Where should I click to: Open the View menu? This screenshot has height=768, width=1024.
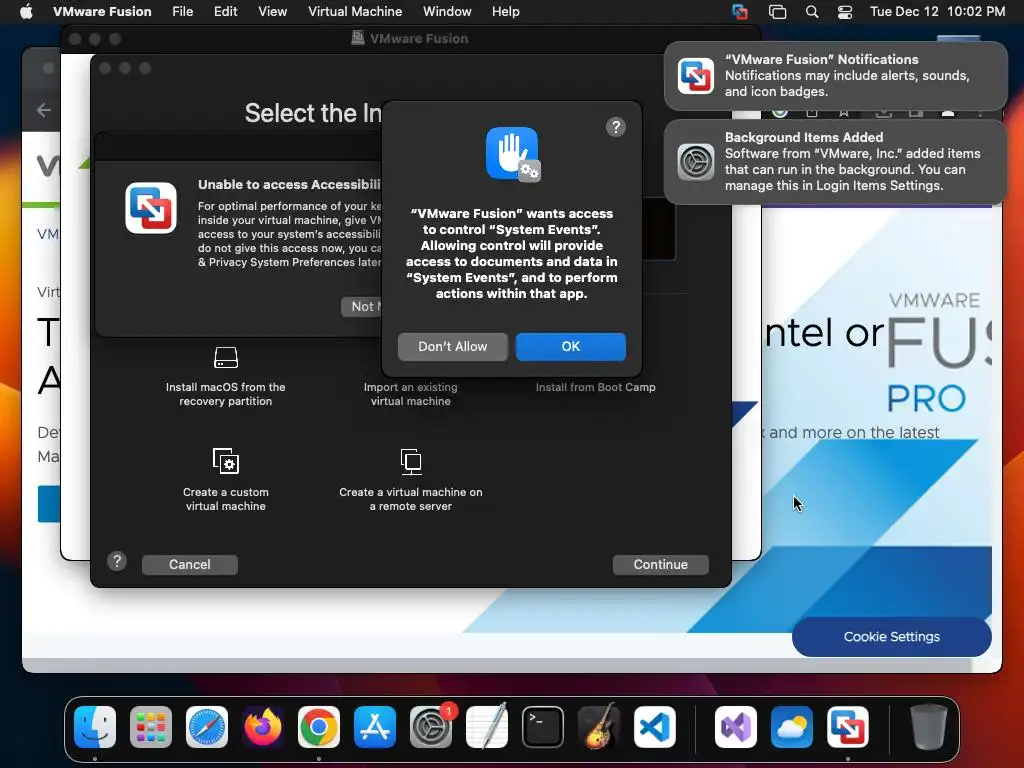pyautogui.click(x=272, y=11)
